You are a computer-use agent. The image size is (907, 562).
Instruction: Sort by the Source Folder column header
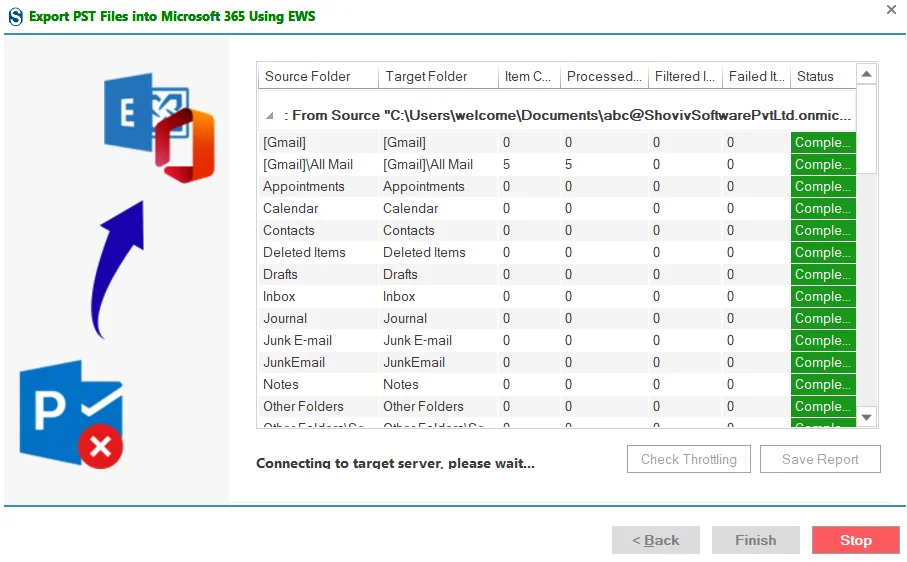click(318, 76)
